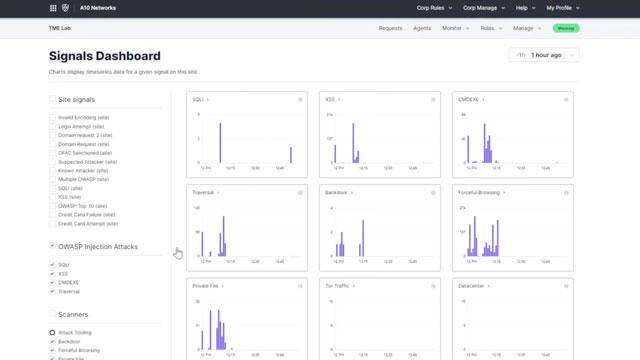Click the SQLI chart options icon
This screenshot has width=640, height=360.
pos(300,100)
